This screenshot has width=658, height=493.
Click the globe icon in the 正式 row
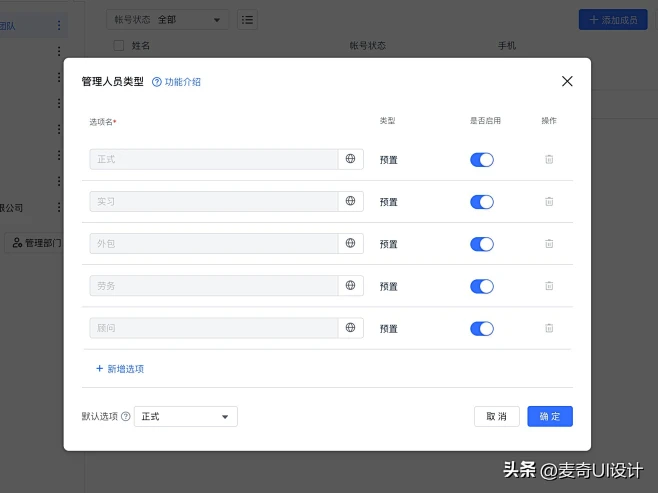click(x=350, y=159)
